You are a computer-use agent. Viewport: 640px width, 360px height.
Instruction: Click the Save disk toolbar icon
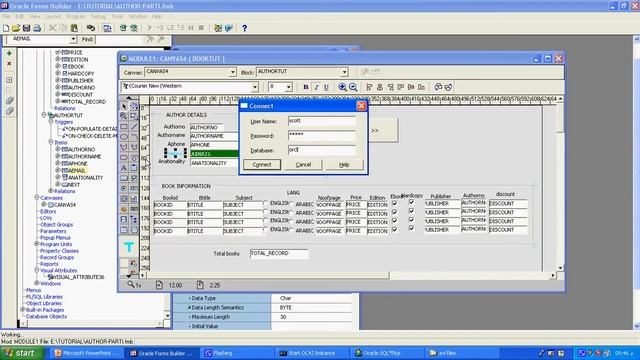tap(27, 28)
